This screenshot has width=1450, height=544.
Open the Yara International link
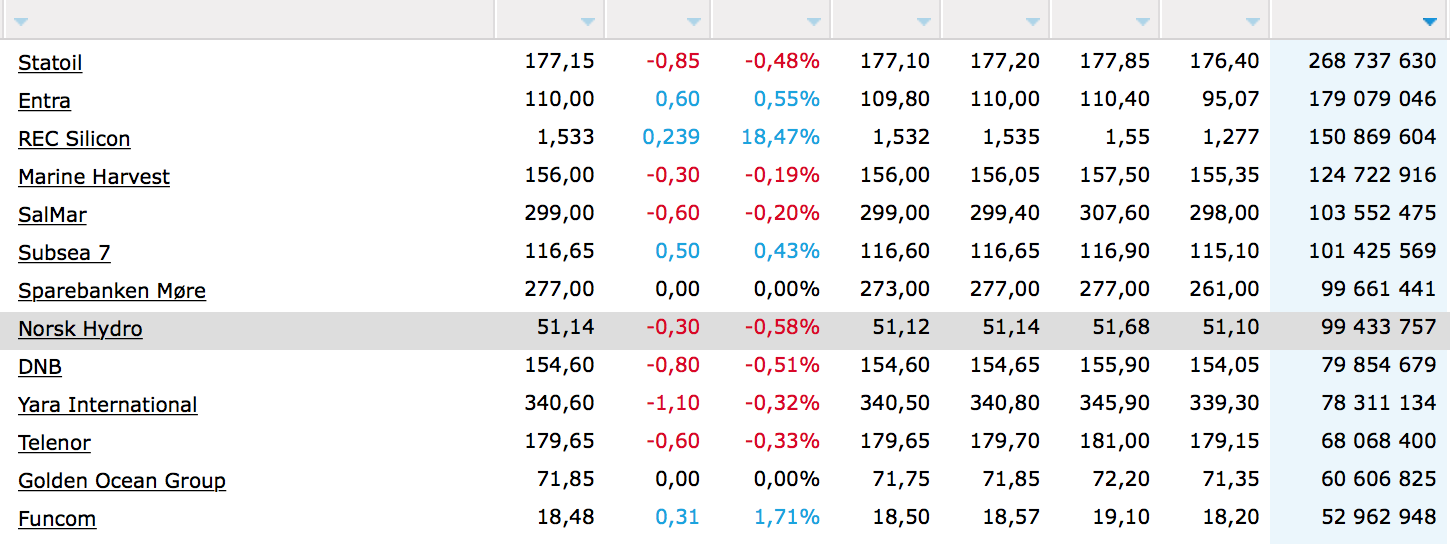click(x=108, y=404)
